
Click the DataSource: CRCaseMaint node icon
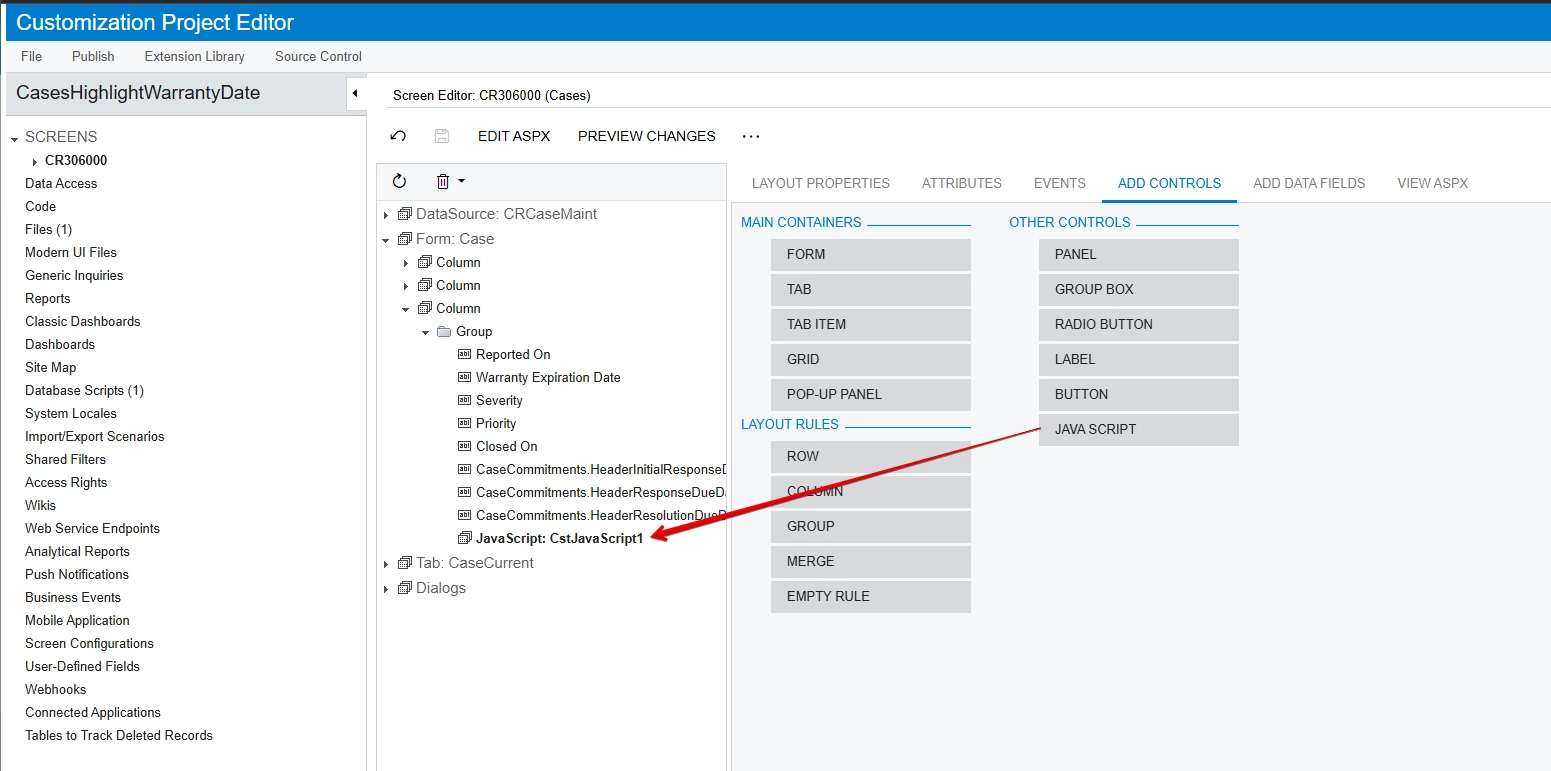pos(405,214)
